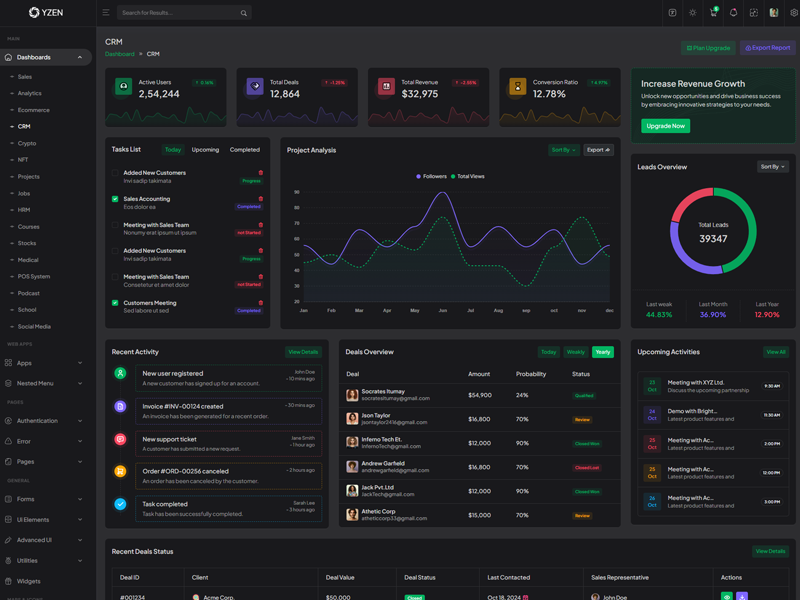Switch theme using the sun icon
Viewport: 800px width, 600px height.
click(x=693, y=13)
